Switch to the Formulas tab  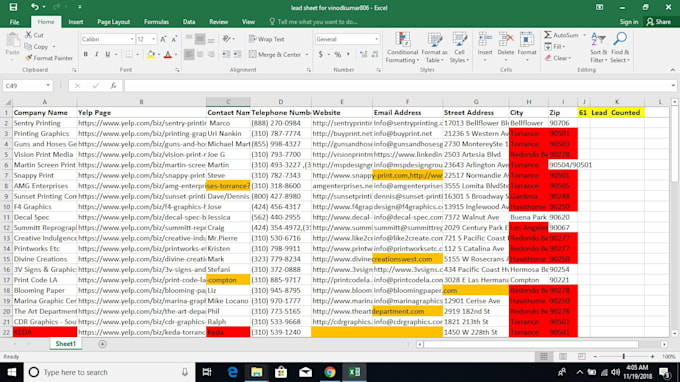pyautogui.click(x=156, y=22)
